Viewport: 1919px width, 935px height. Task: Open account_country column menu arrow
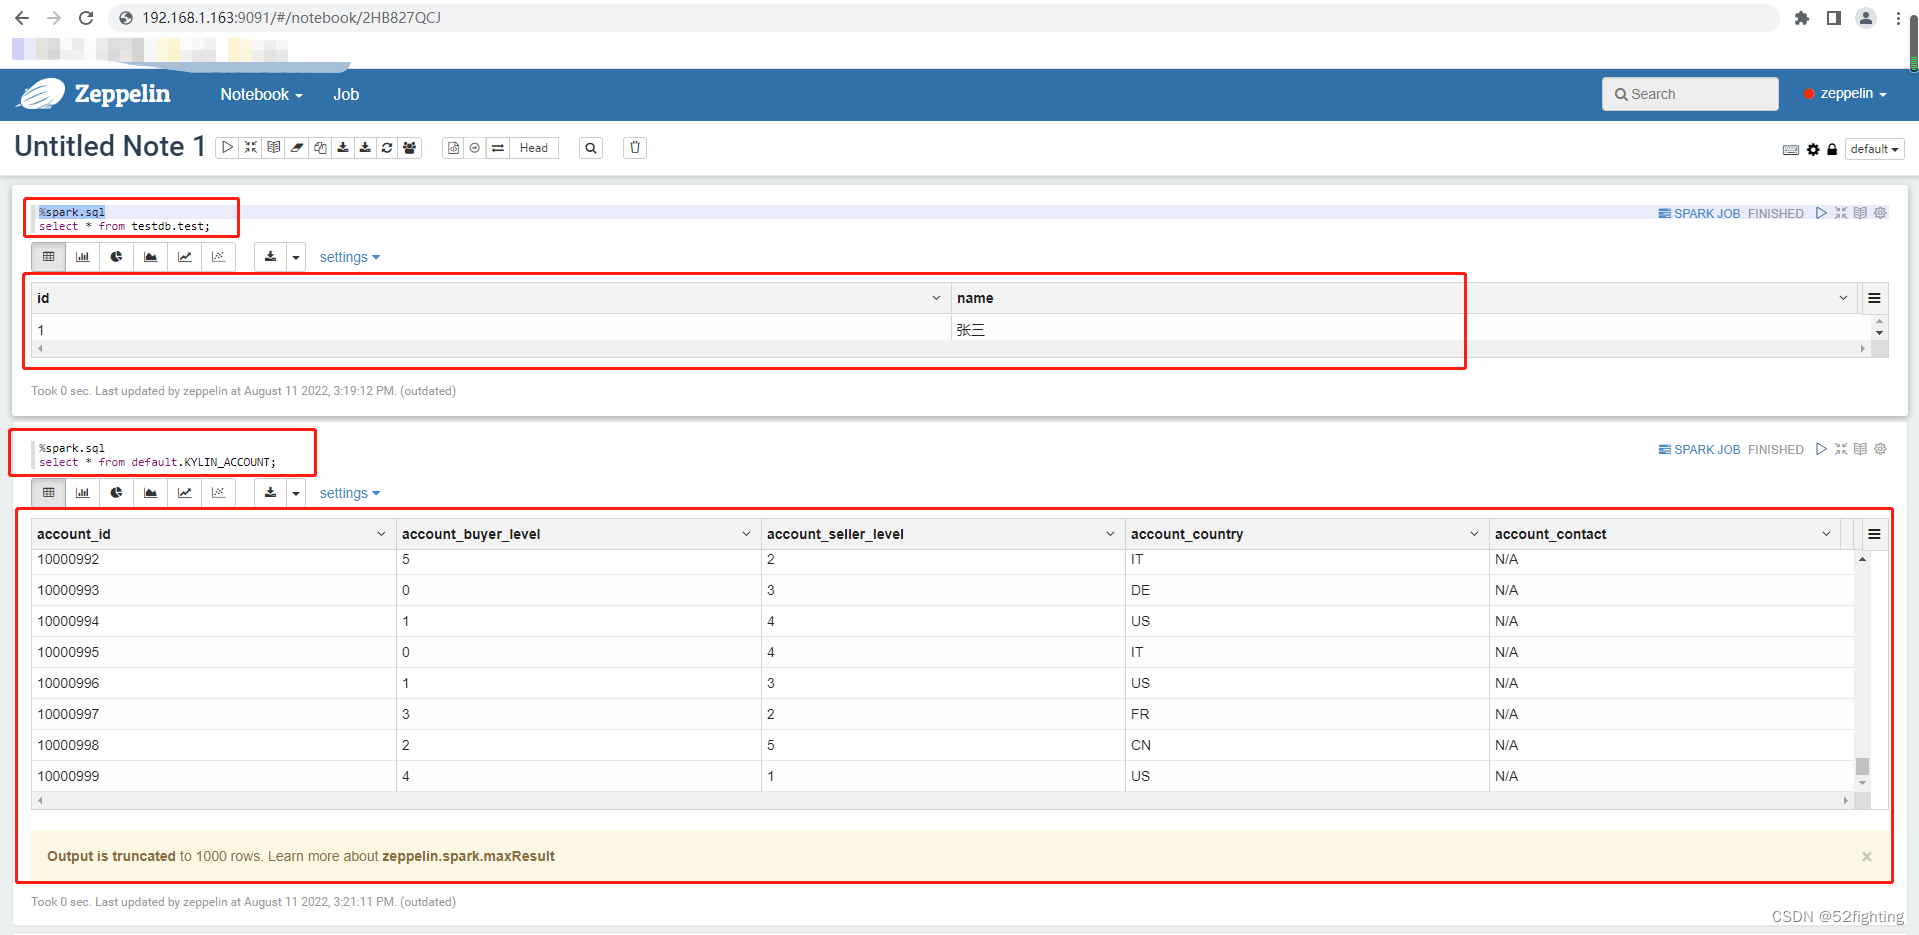(x=1474, y=534)
